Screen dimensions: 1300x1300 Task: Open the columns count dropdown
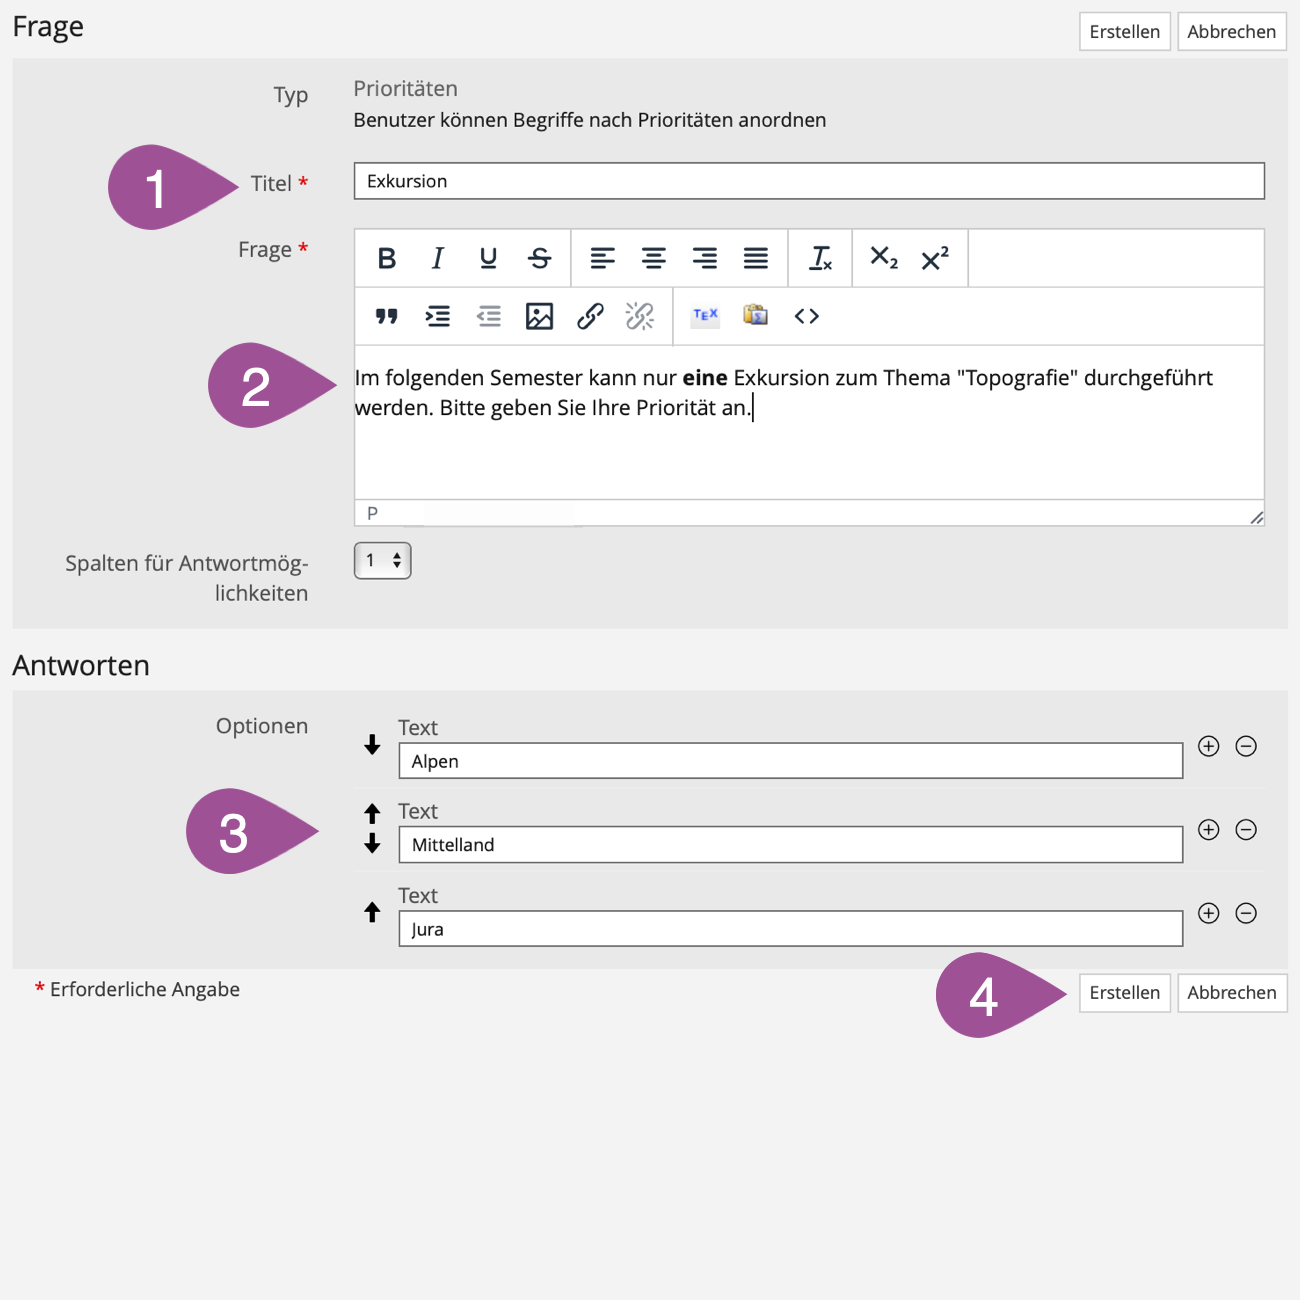(x=382, y=561)
